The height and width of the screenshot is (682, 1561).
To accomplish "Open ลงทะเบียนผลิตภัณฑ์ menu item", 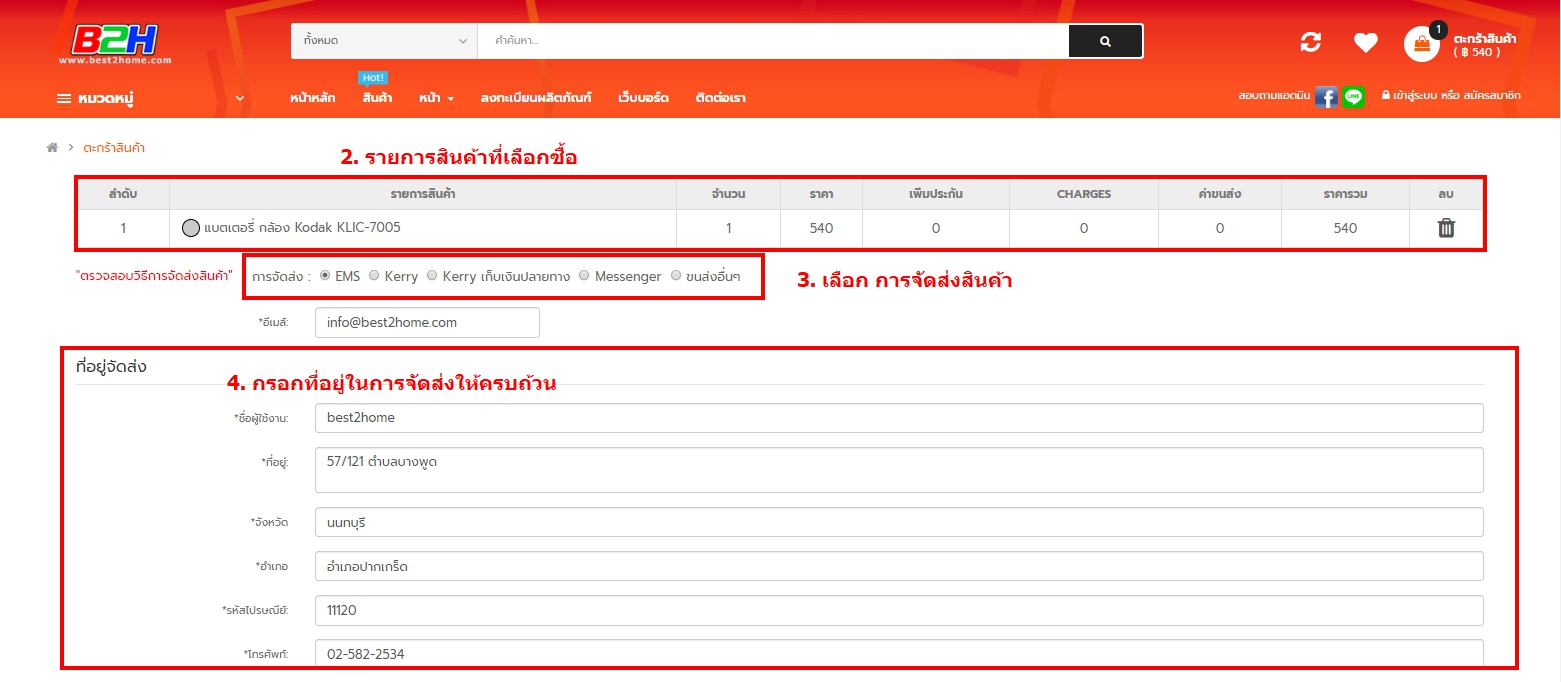I will click(x=536, y=98).
